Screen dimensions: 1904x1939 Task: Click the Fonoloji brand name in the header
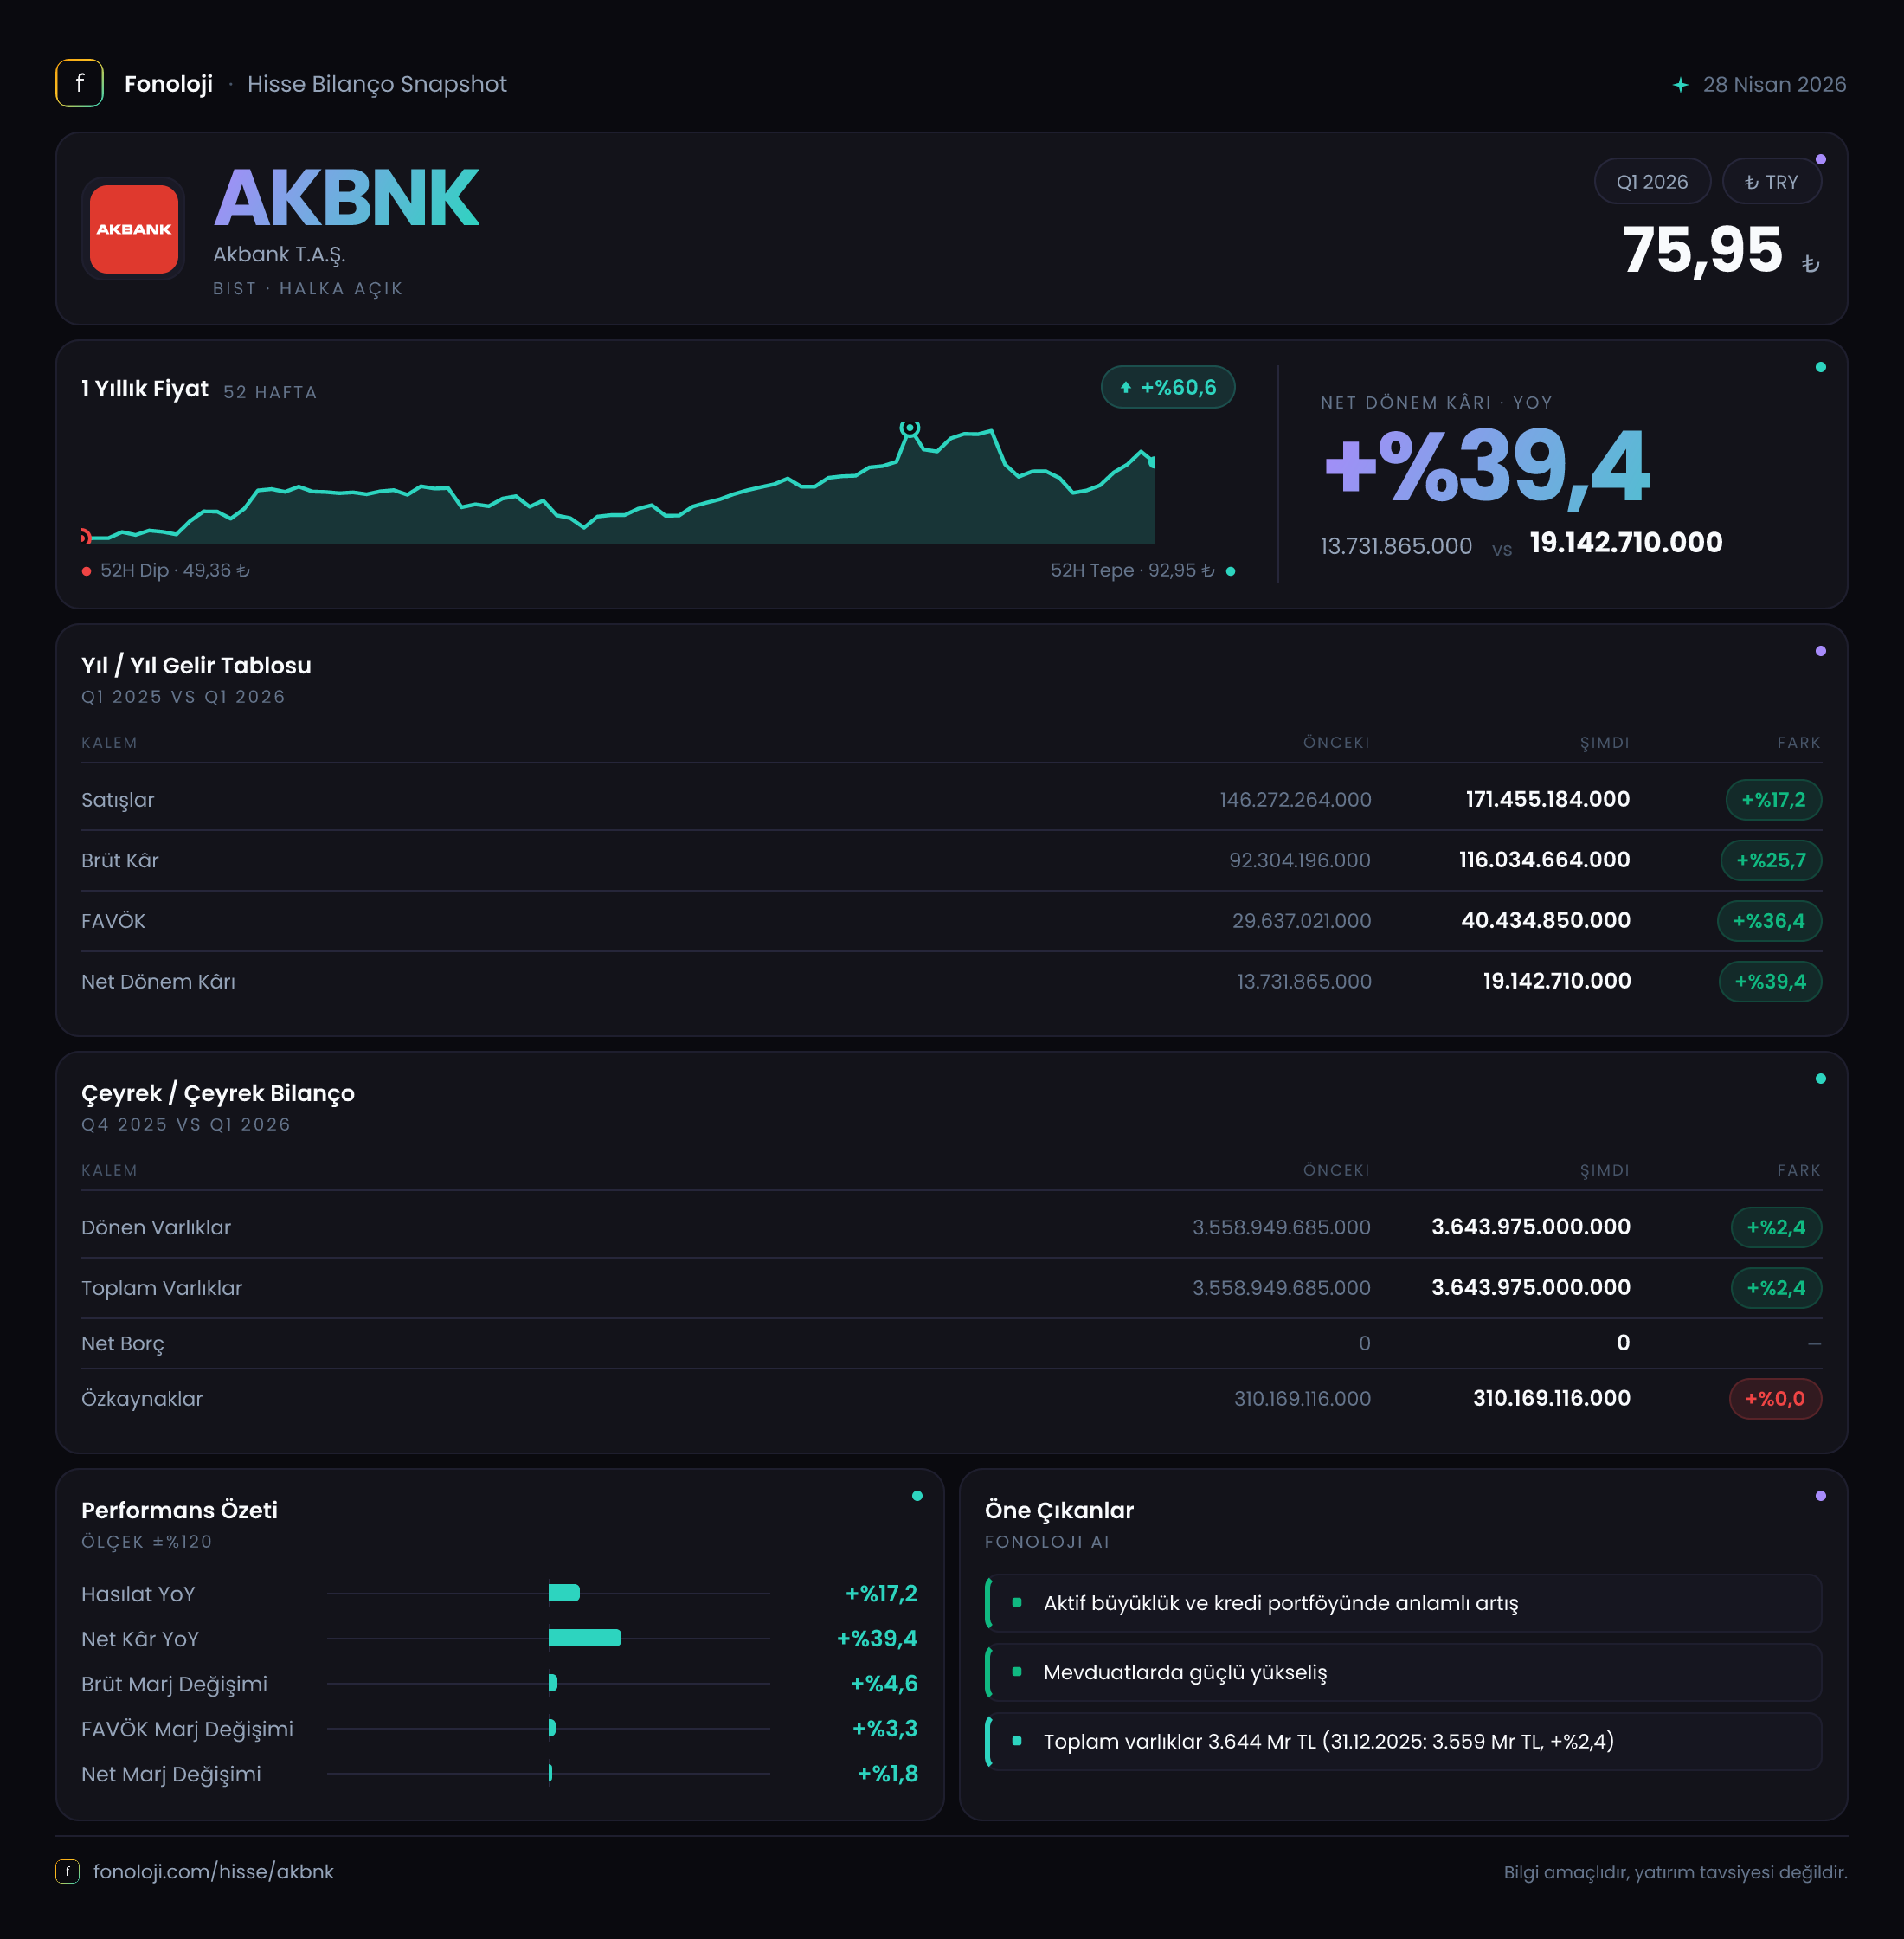pyautogui.click(x=168, y=84)
